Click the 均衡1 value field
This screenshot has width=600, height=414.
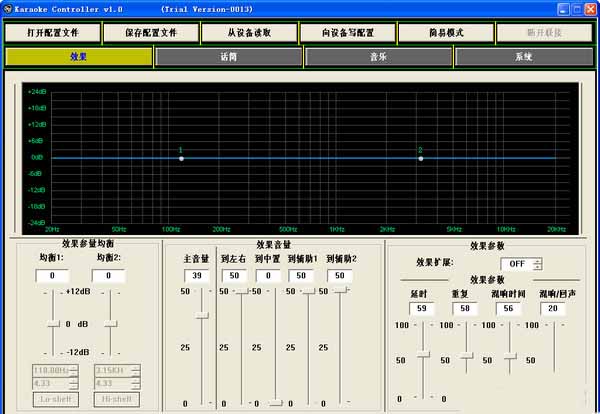(x=52, y=275)
